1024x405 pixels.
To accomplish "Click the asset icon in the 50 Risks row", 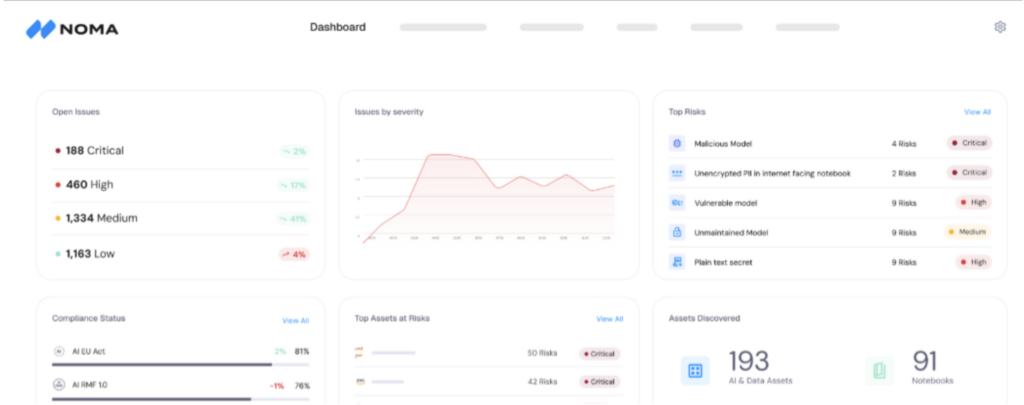I will point(359,353).
